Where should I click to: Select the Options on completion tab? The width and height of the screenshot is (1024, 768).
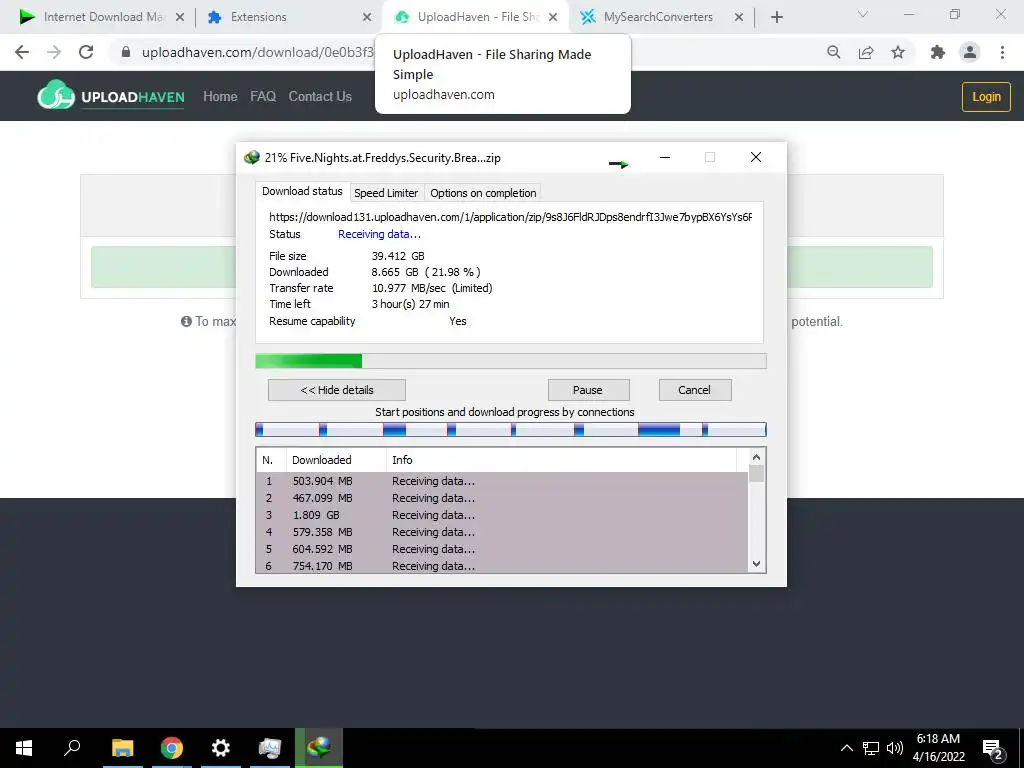click(x=483, y=193)
